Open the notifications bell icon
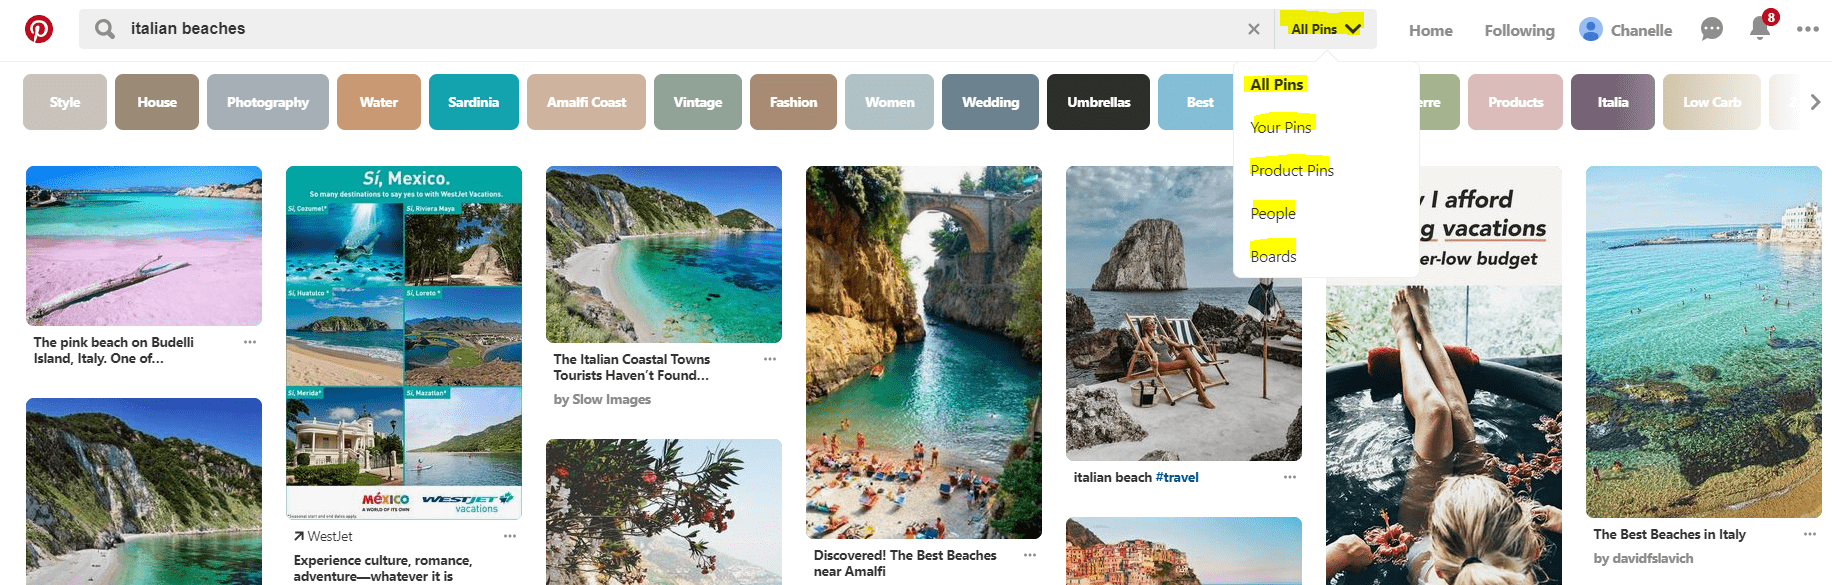The image size is (1832, 585). point(1760,29)
